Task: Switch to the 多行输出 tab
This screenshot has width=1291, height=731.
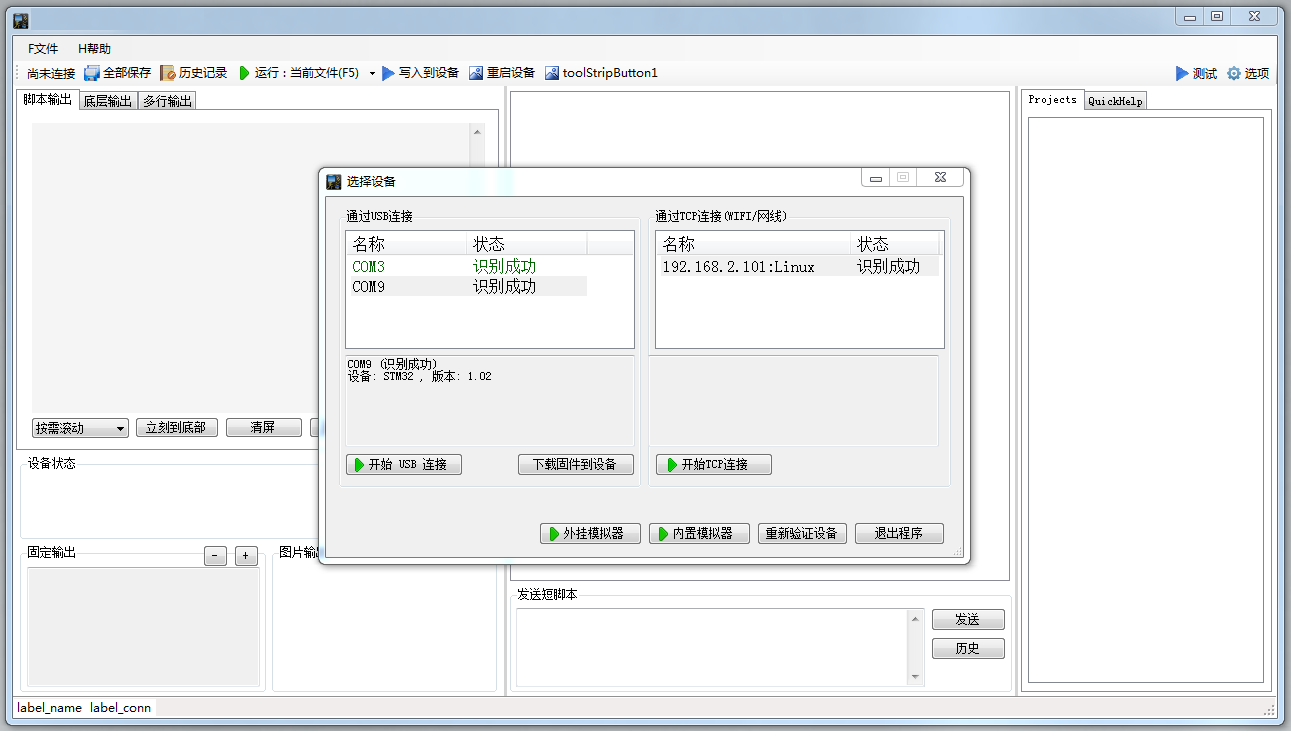Action: (167, 101)
